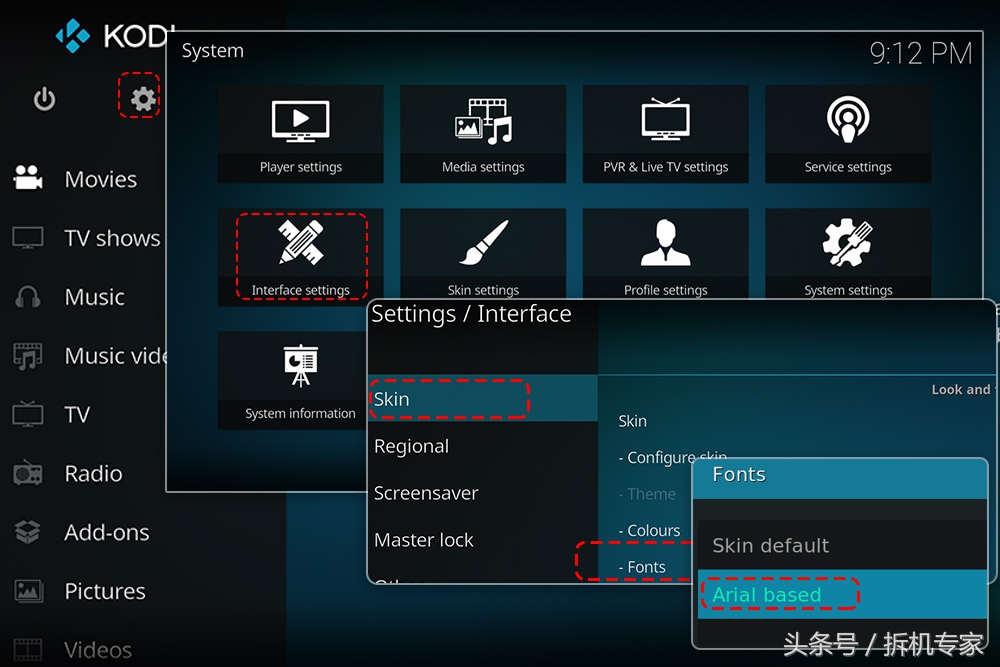This screenshot has height=667, width=1000.
Task: Click the Pictures icon
Action: point(28,591)
